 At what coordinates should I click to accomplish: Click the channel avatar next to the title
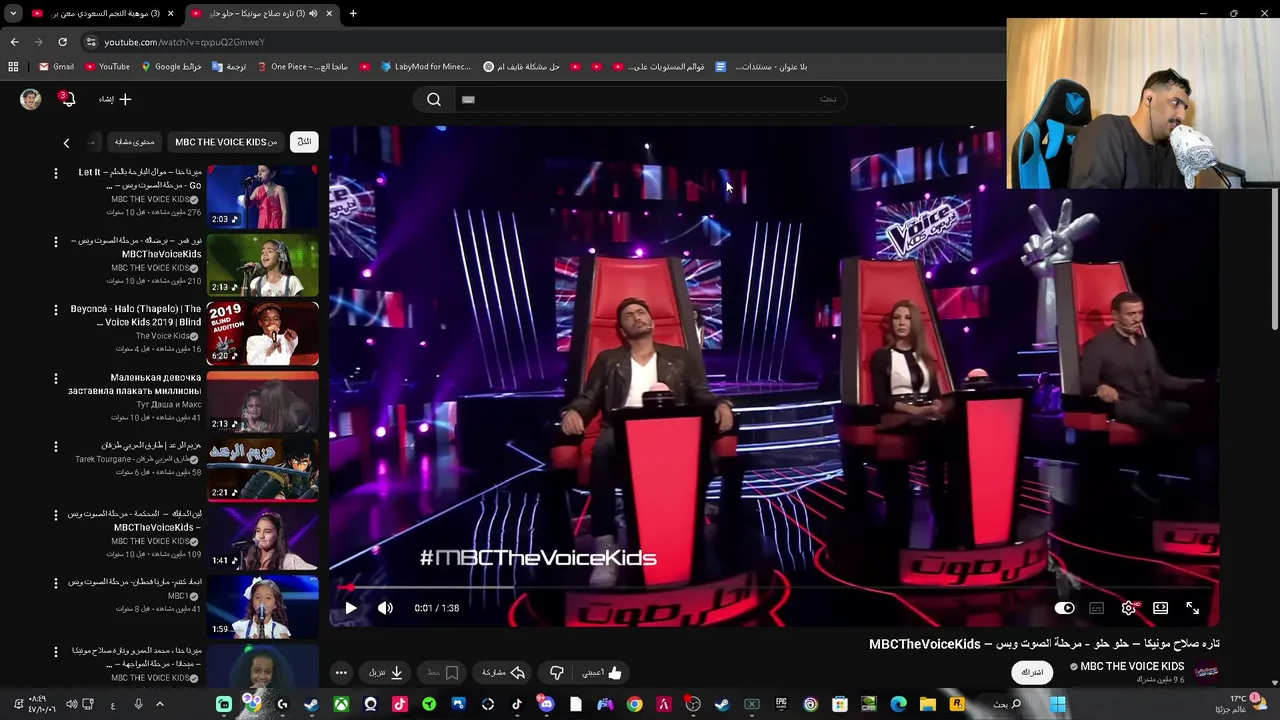(1206, 672)
